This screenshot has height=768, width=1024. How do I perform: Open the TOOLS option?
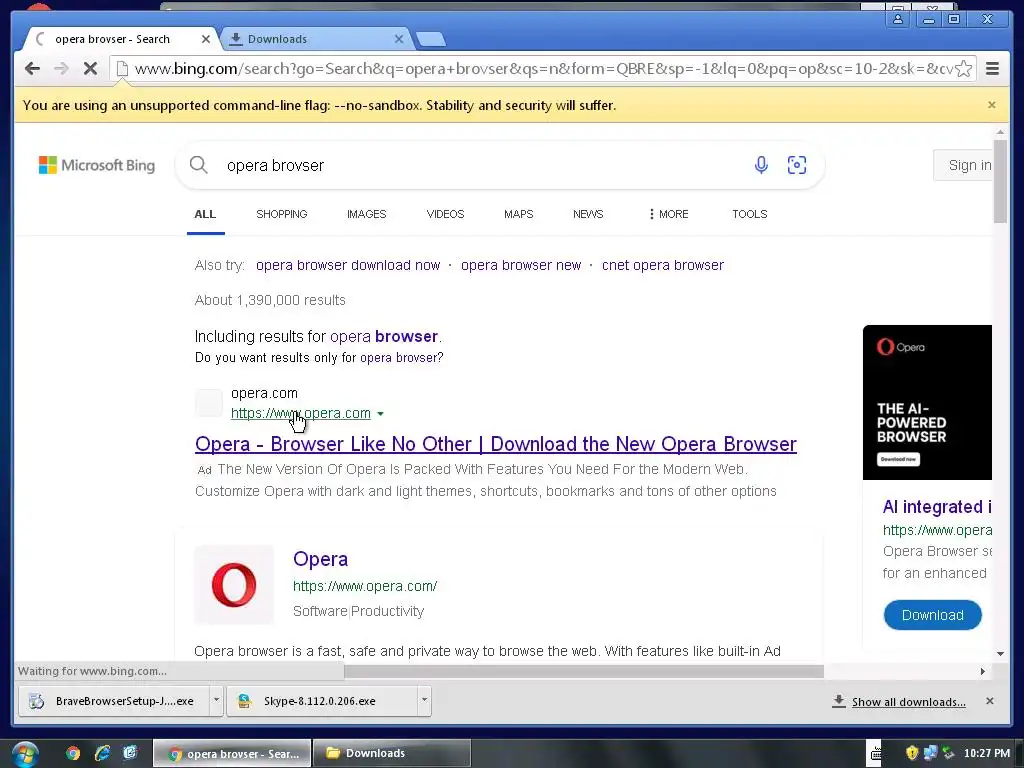[749, 214]
